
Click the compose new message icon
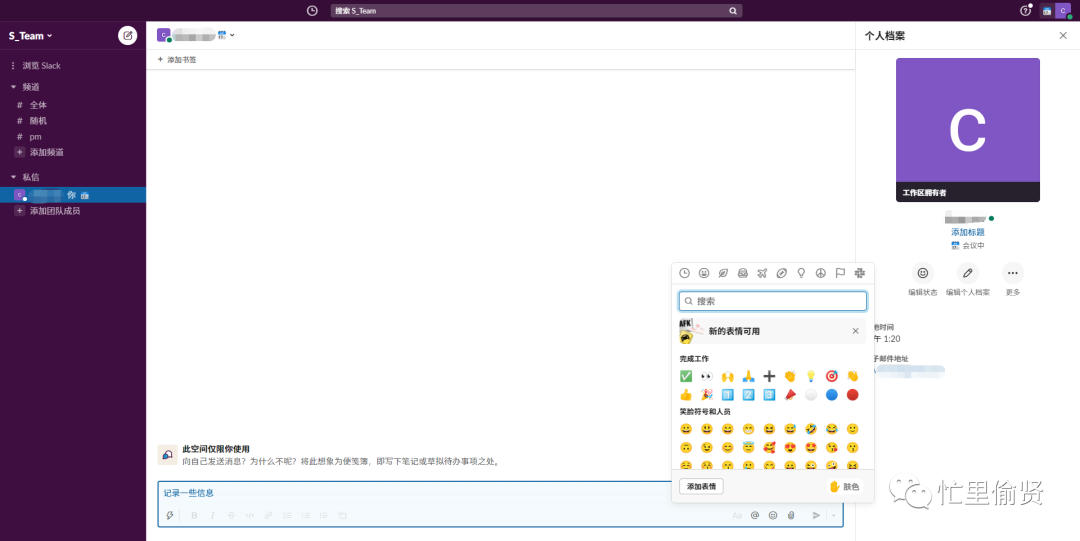coord(127,35)
